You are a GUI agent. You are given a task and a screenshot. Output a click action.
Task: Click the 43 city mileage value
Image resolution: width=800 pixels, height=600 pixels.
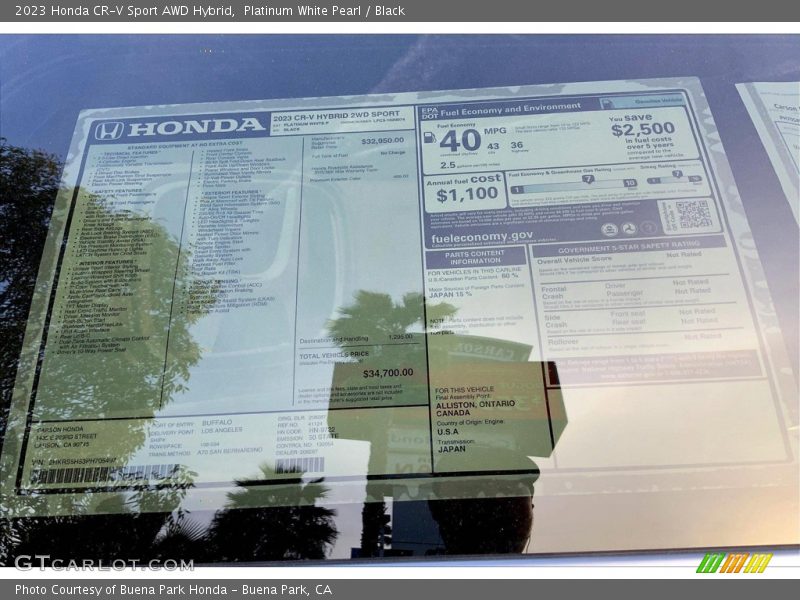coord(493,146)
